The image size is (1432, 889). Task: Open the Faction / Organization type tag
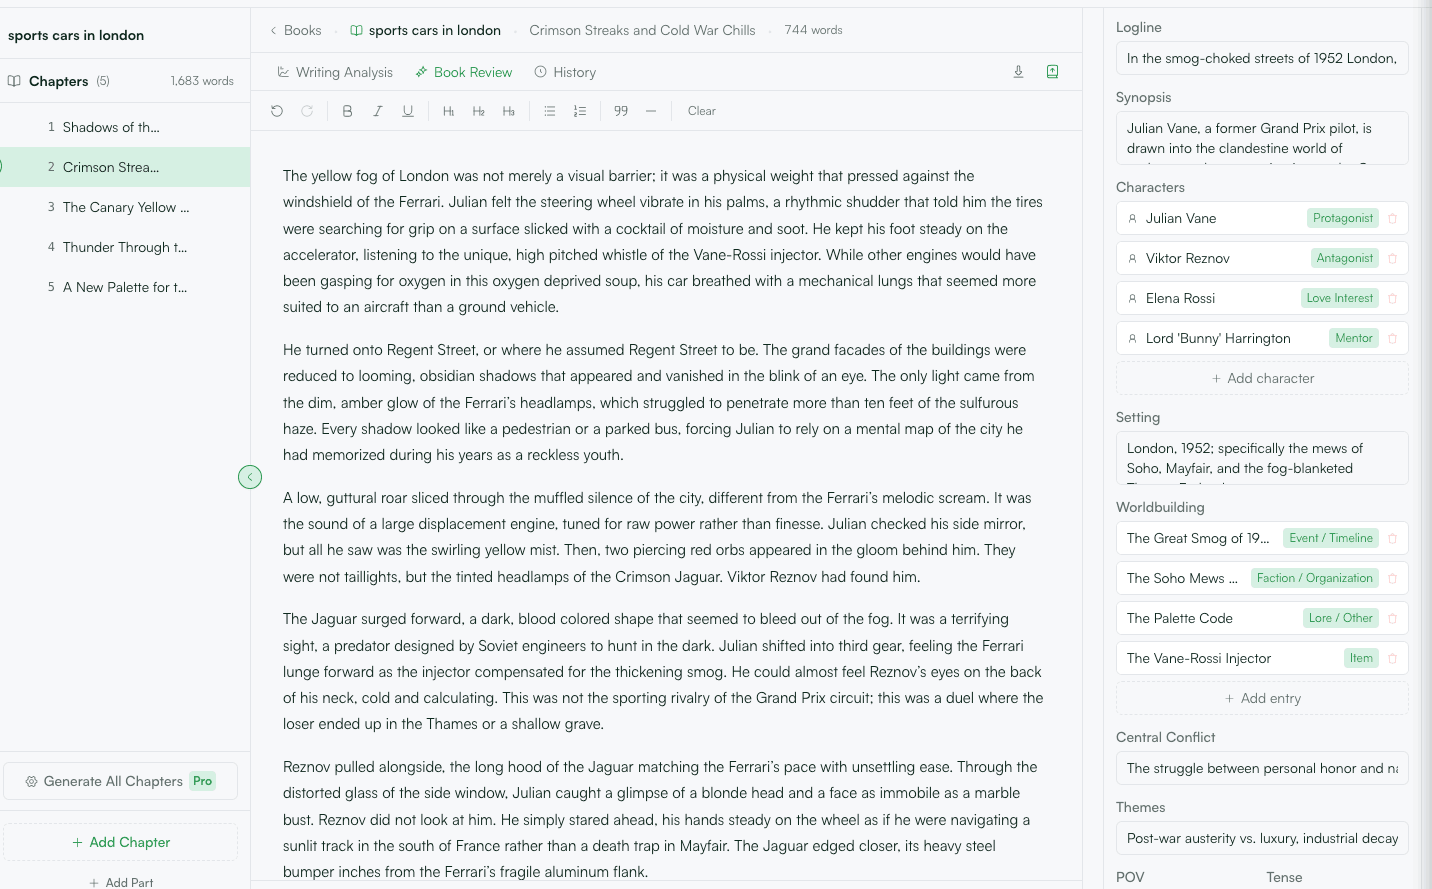point(1315,578)
